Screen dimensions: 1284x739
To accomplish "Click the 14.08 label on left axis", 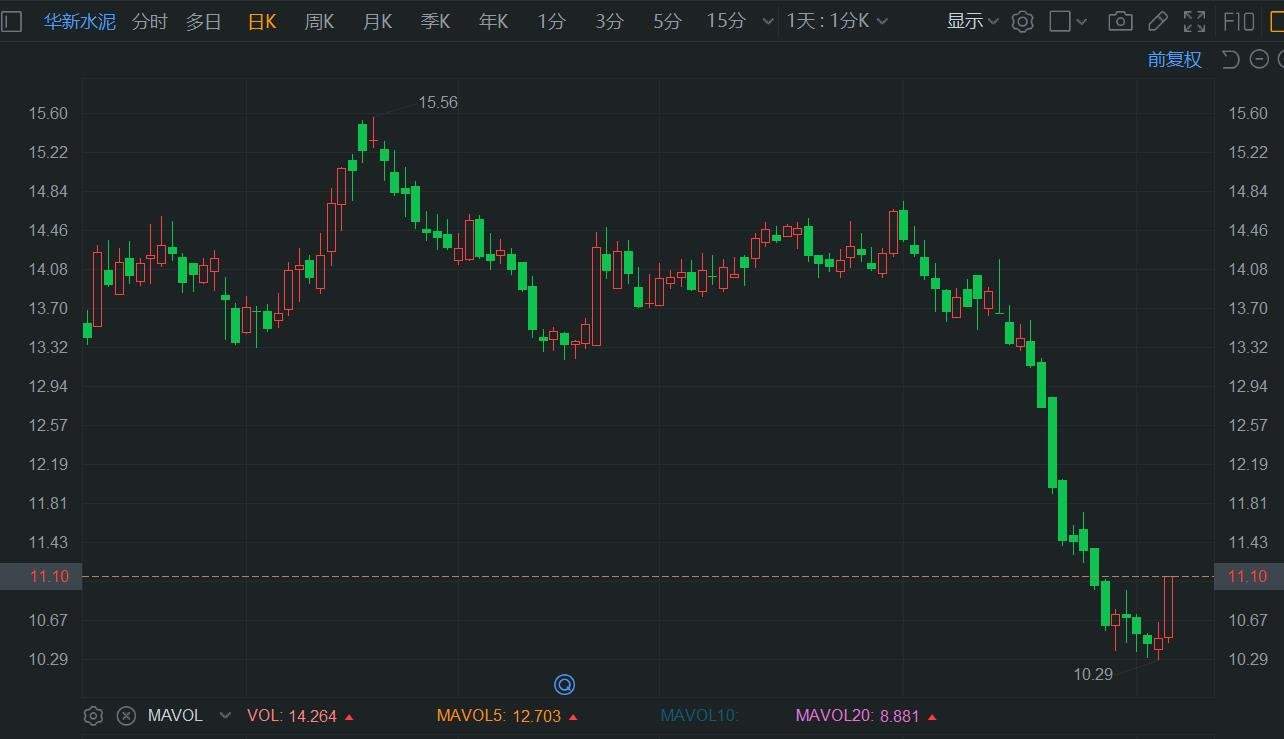I will [48, 269].
